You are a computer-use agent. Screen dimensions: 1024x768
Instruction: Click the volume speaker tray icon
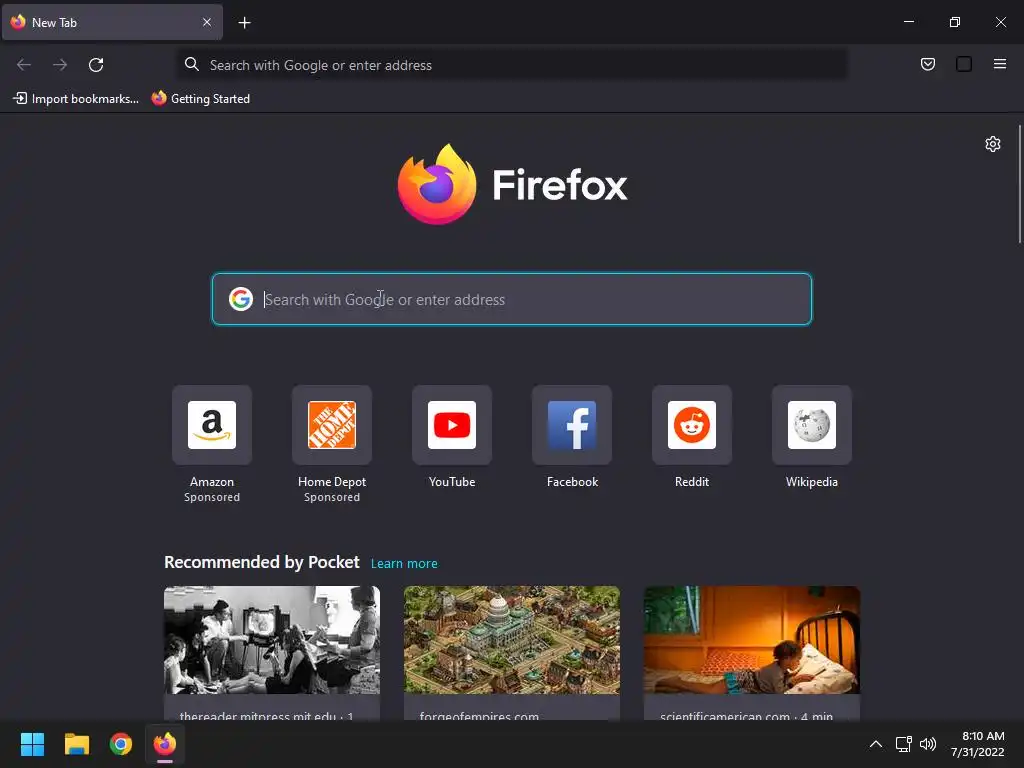click(x=927, y=744)
